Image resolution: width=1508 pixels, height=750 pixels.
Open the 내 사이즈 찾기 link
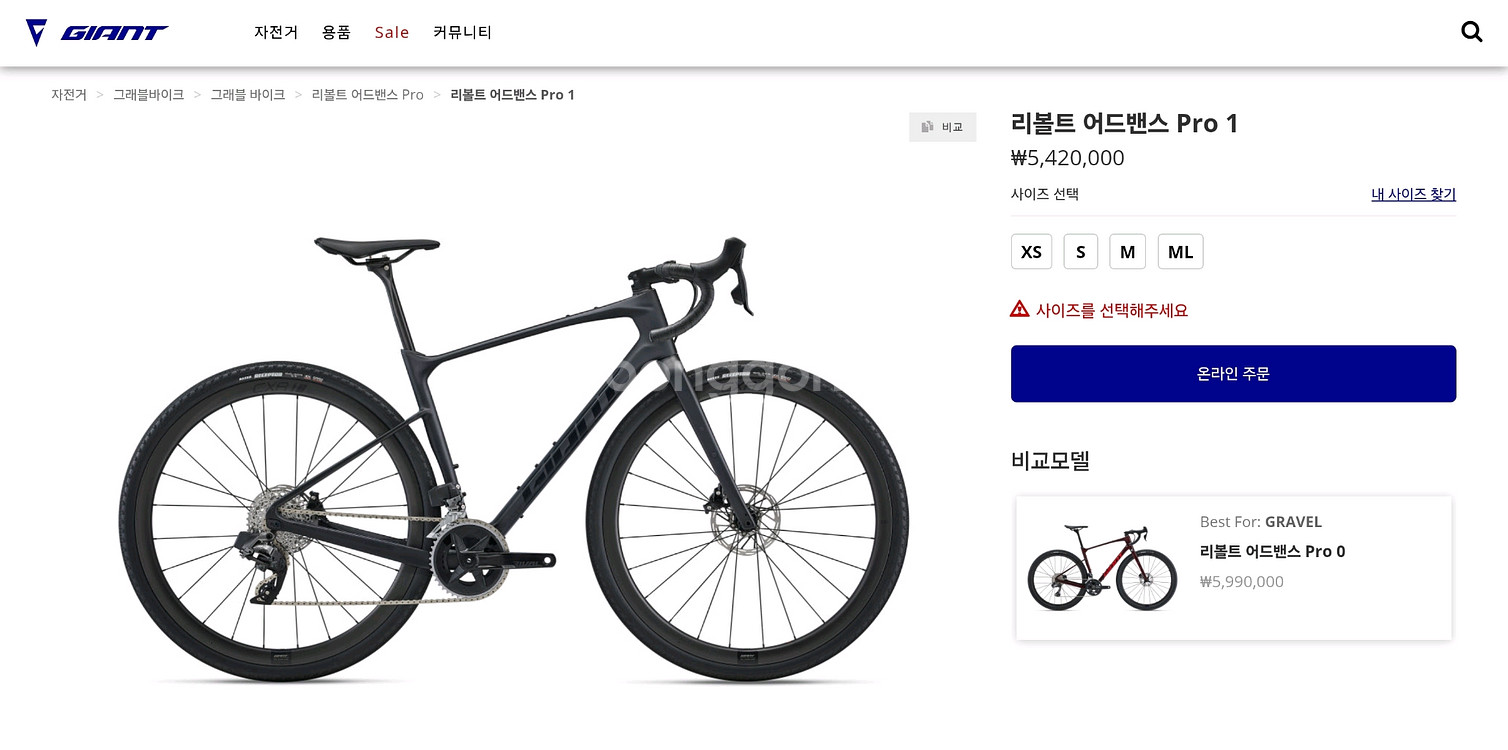pos(1413,194)
